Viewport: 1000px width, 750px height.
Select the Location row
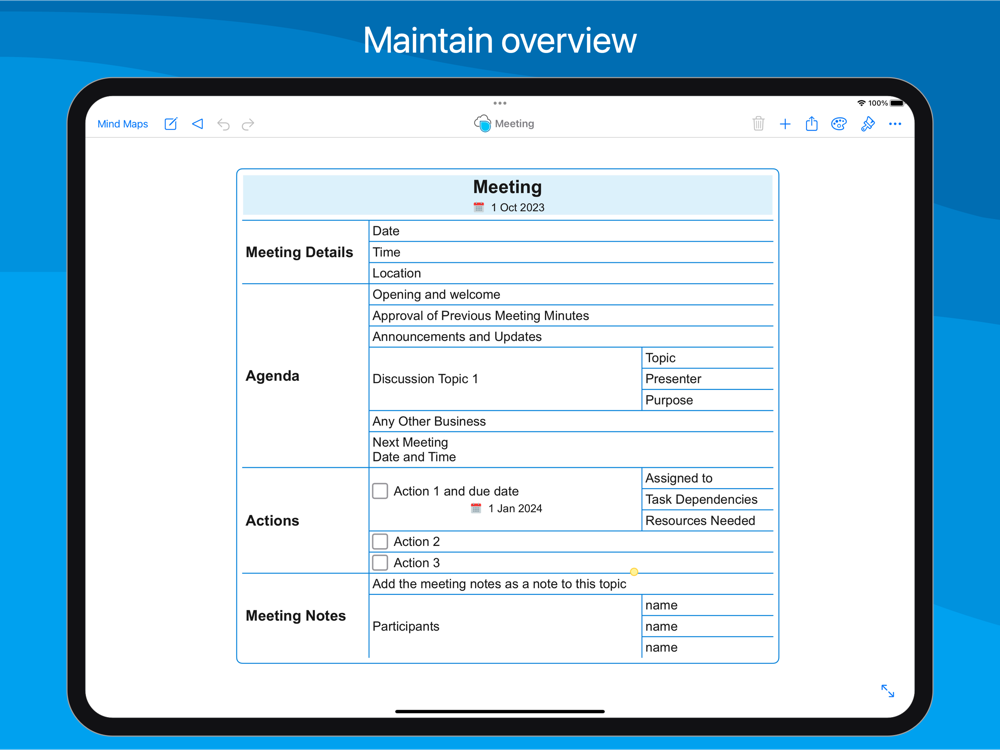pos(571,273)
